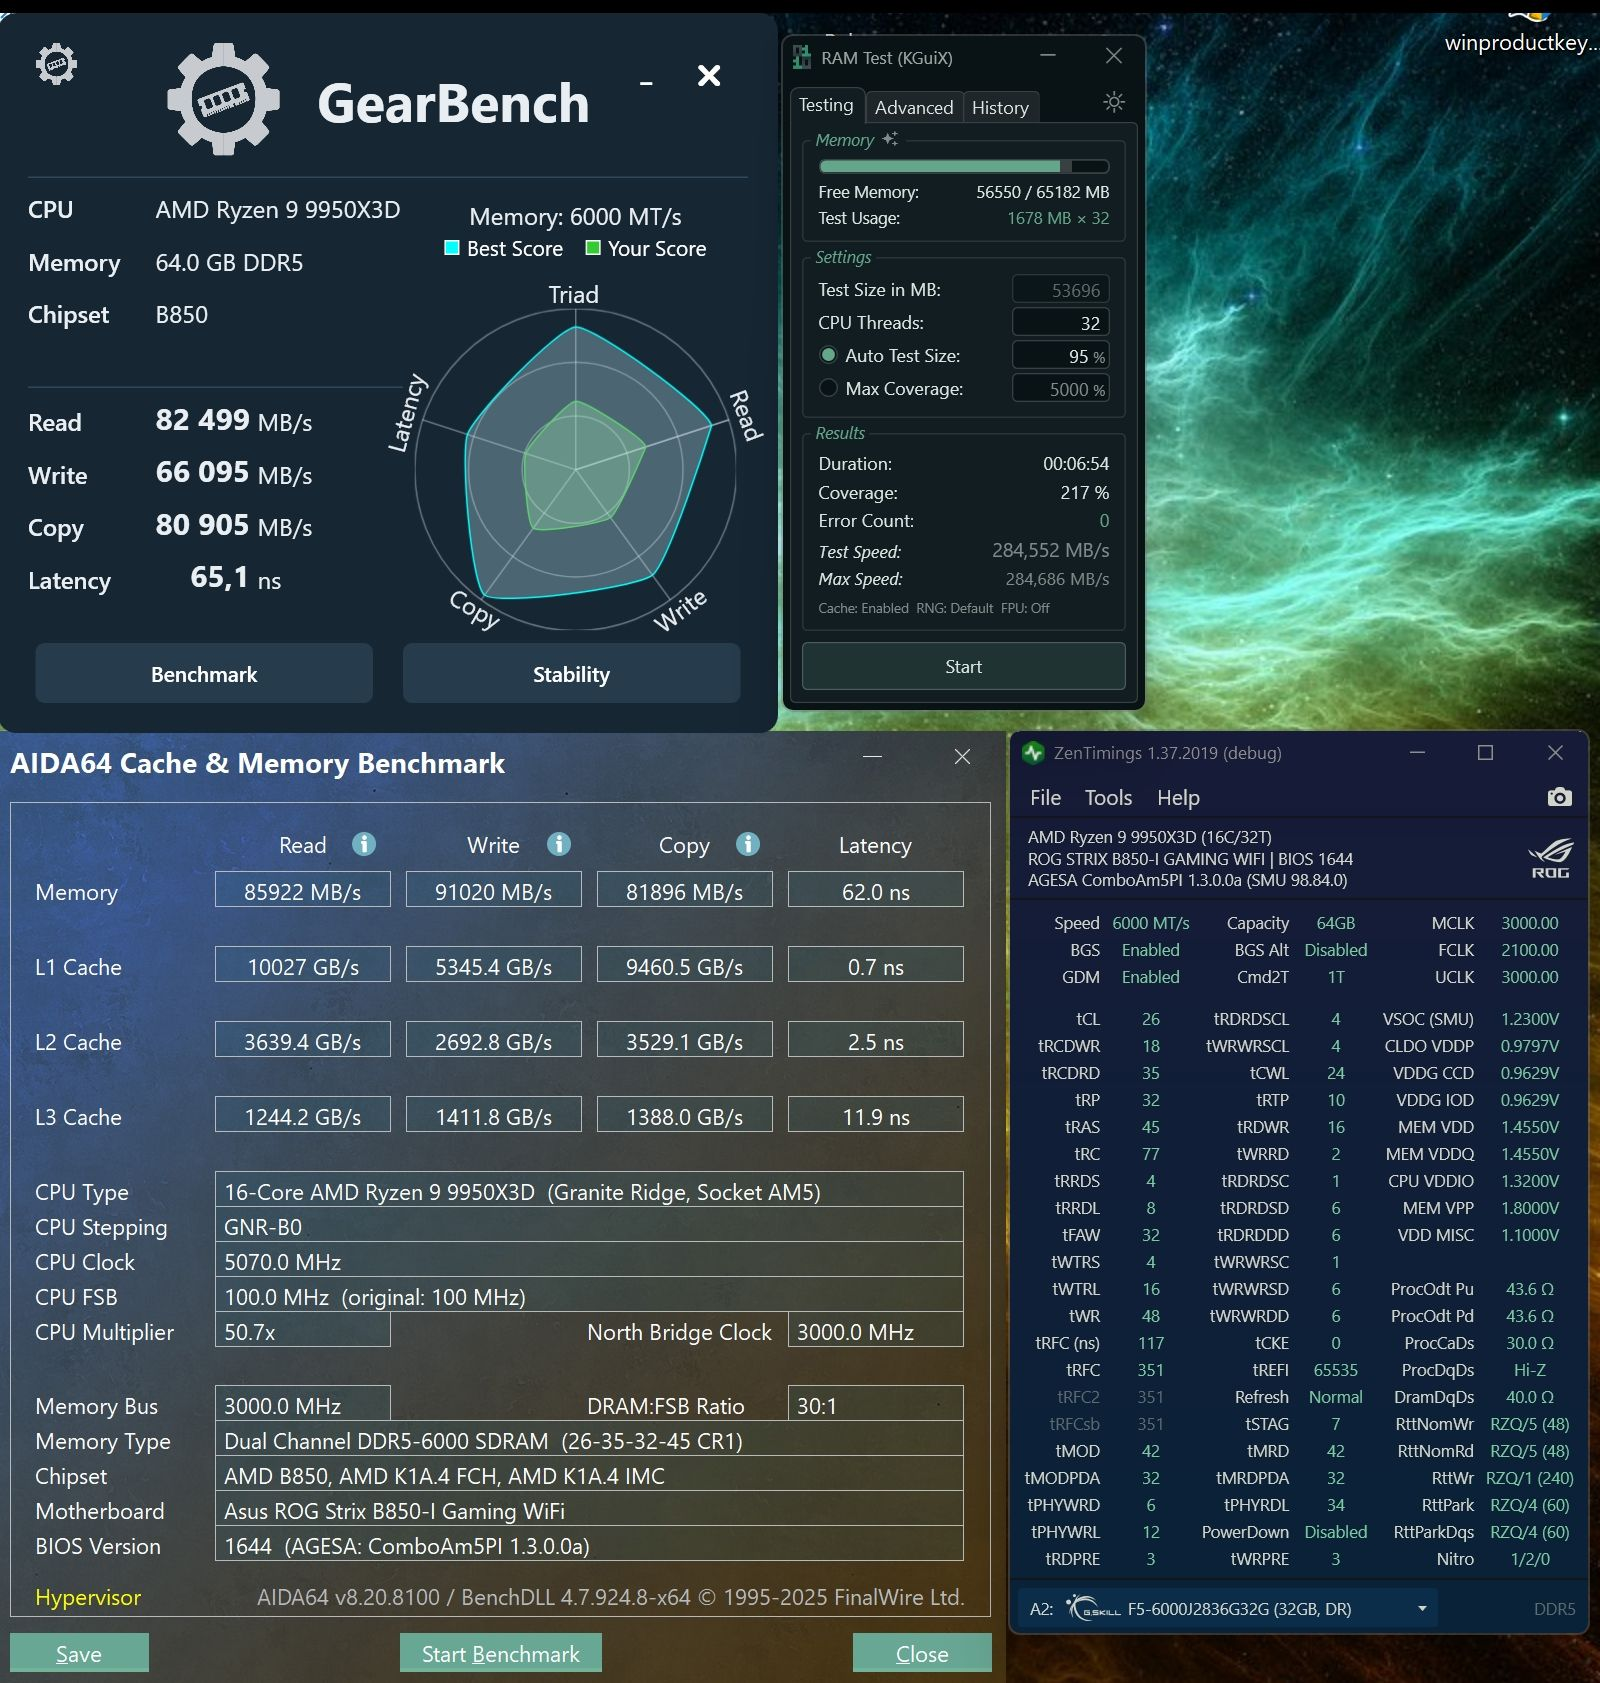Click the CPU Threads input field
This screenshot has width=1600, height=1683.
[1061, 323]
